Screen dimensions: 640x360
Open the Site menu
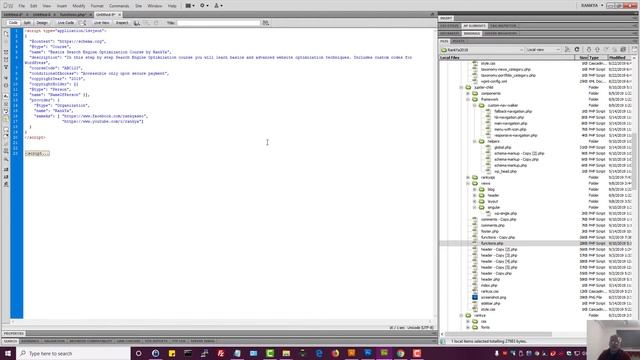point(138,6)
